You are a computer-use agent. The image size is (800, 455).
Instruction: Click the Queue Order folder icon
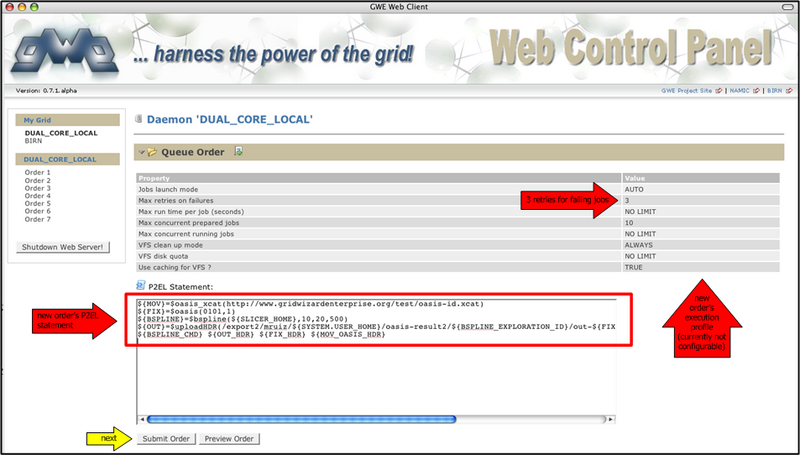[x=152, y=153]
